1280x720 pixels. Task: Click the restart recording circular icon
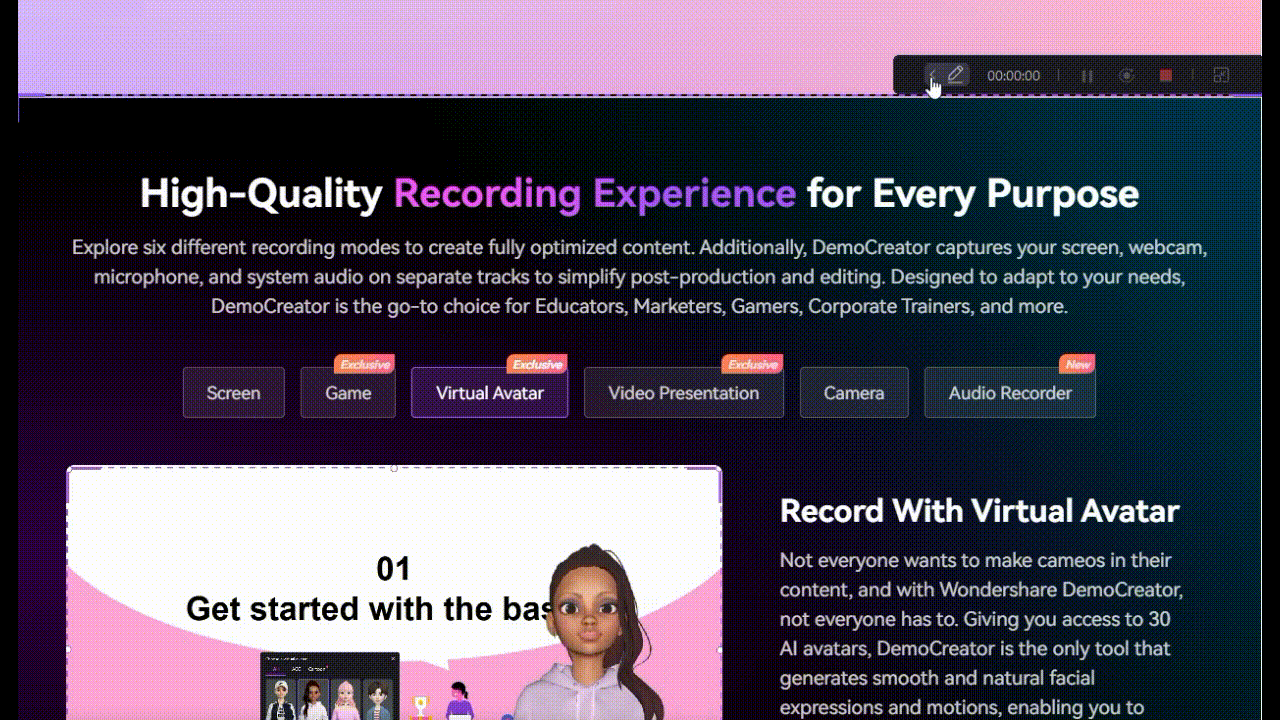tap(1126, 76)
